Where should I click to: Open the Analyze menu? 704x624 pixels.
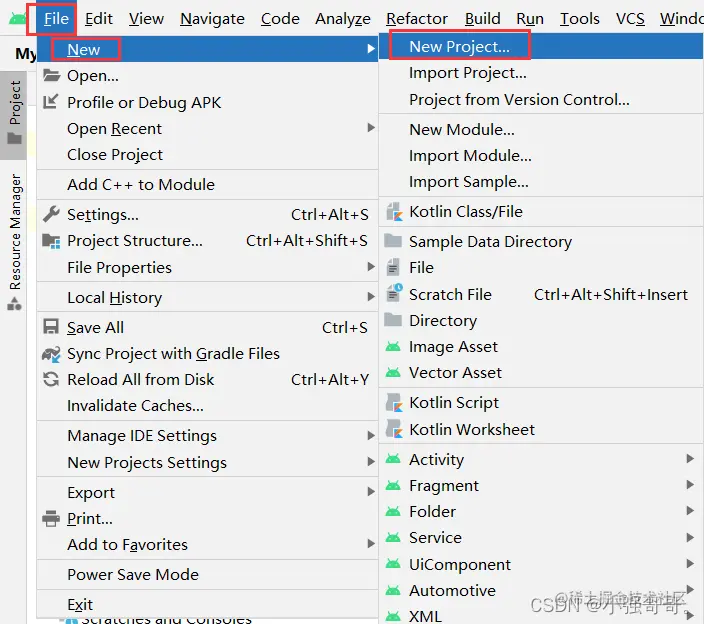[343, 19]
